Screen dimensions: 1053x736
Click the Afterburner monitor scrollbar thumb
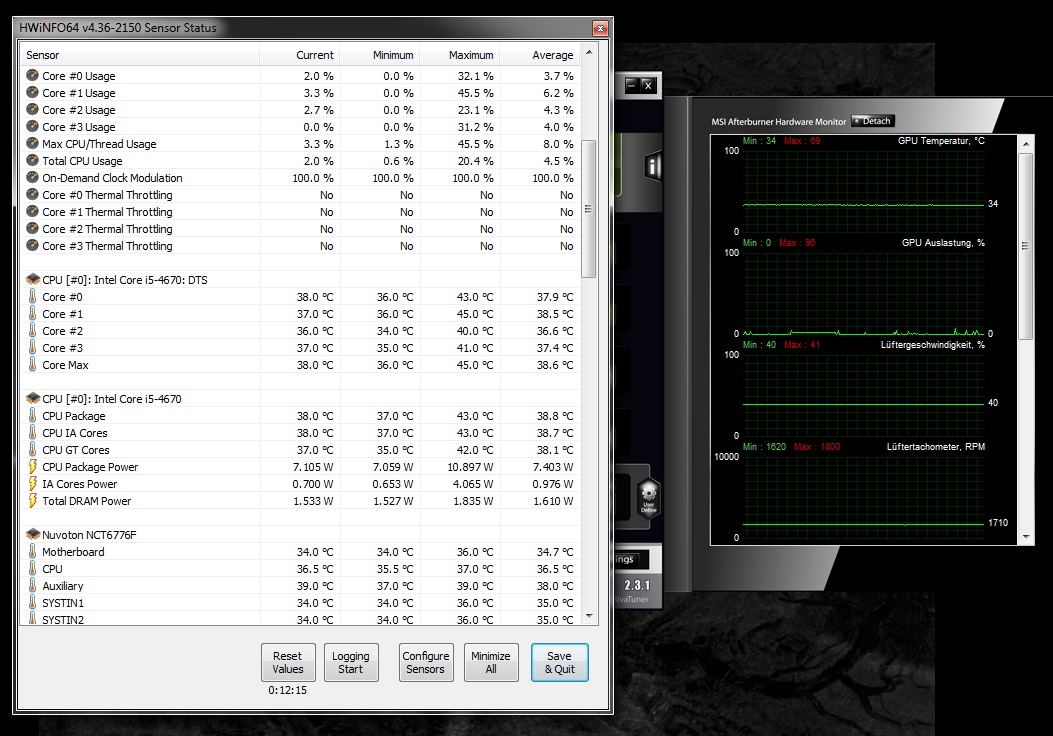point(1025,246)
